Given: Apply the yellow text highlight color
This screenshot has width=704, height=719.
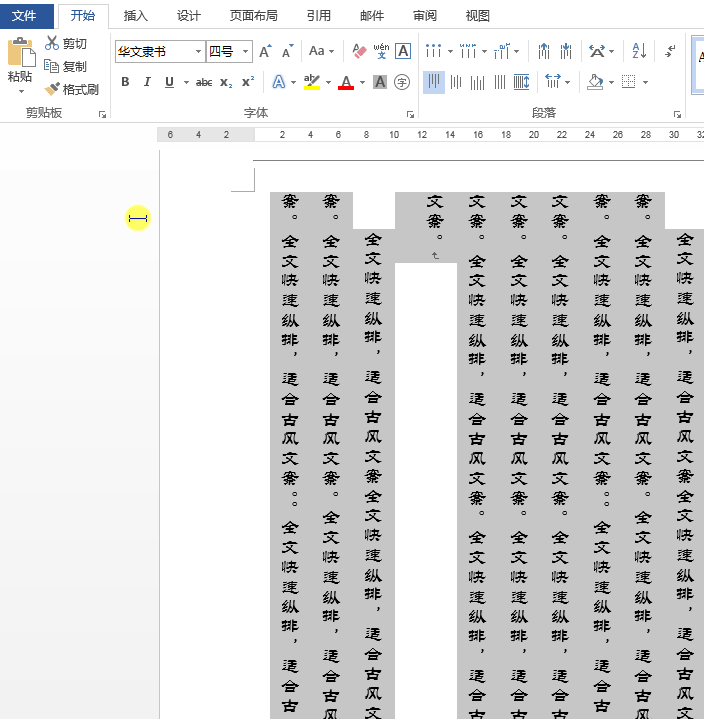Looking at the screenshot, I should 311,82.
